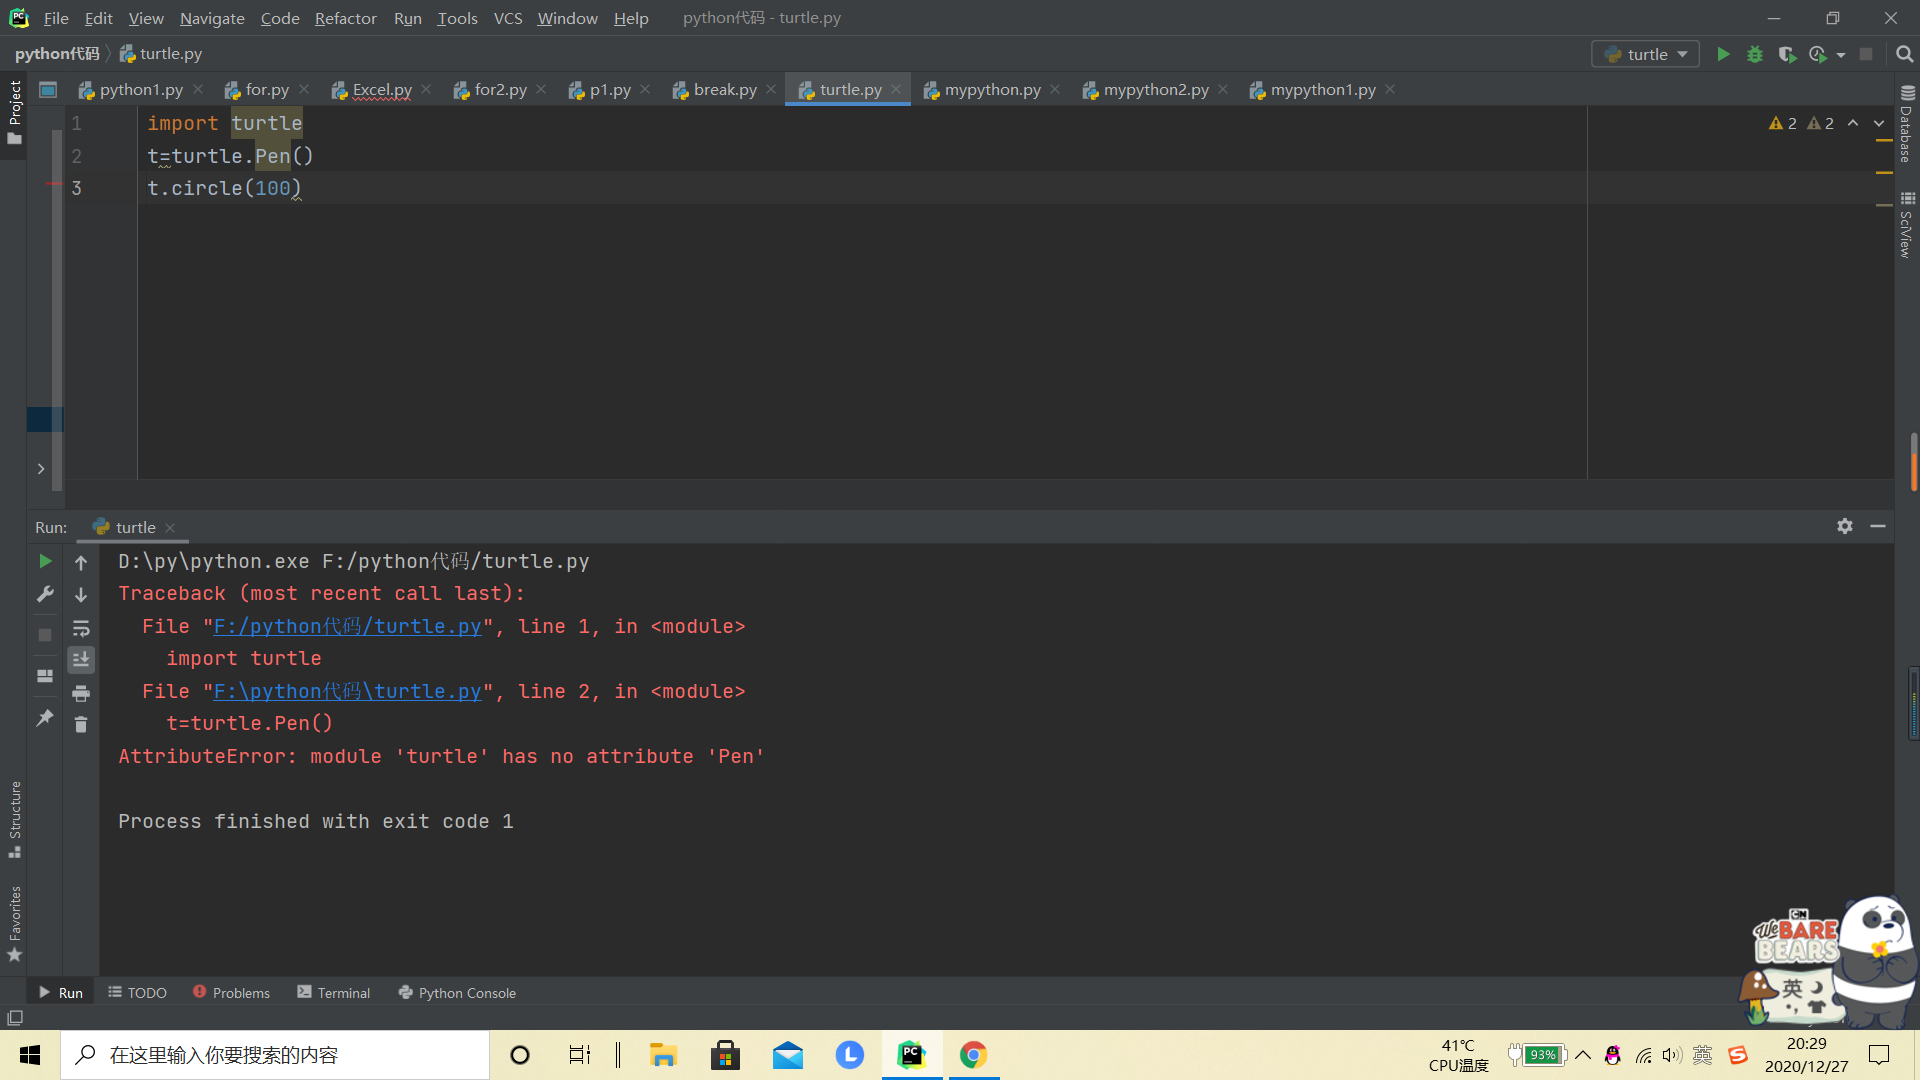Open the turtle run configuration dropdown

point(1646,54)
